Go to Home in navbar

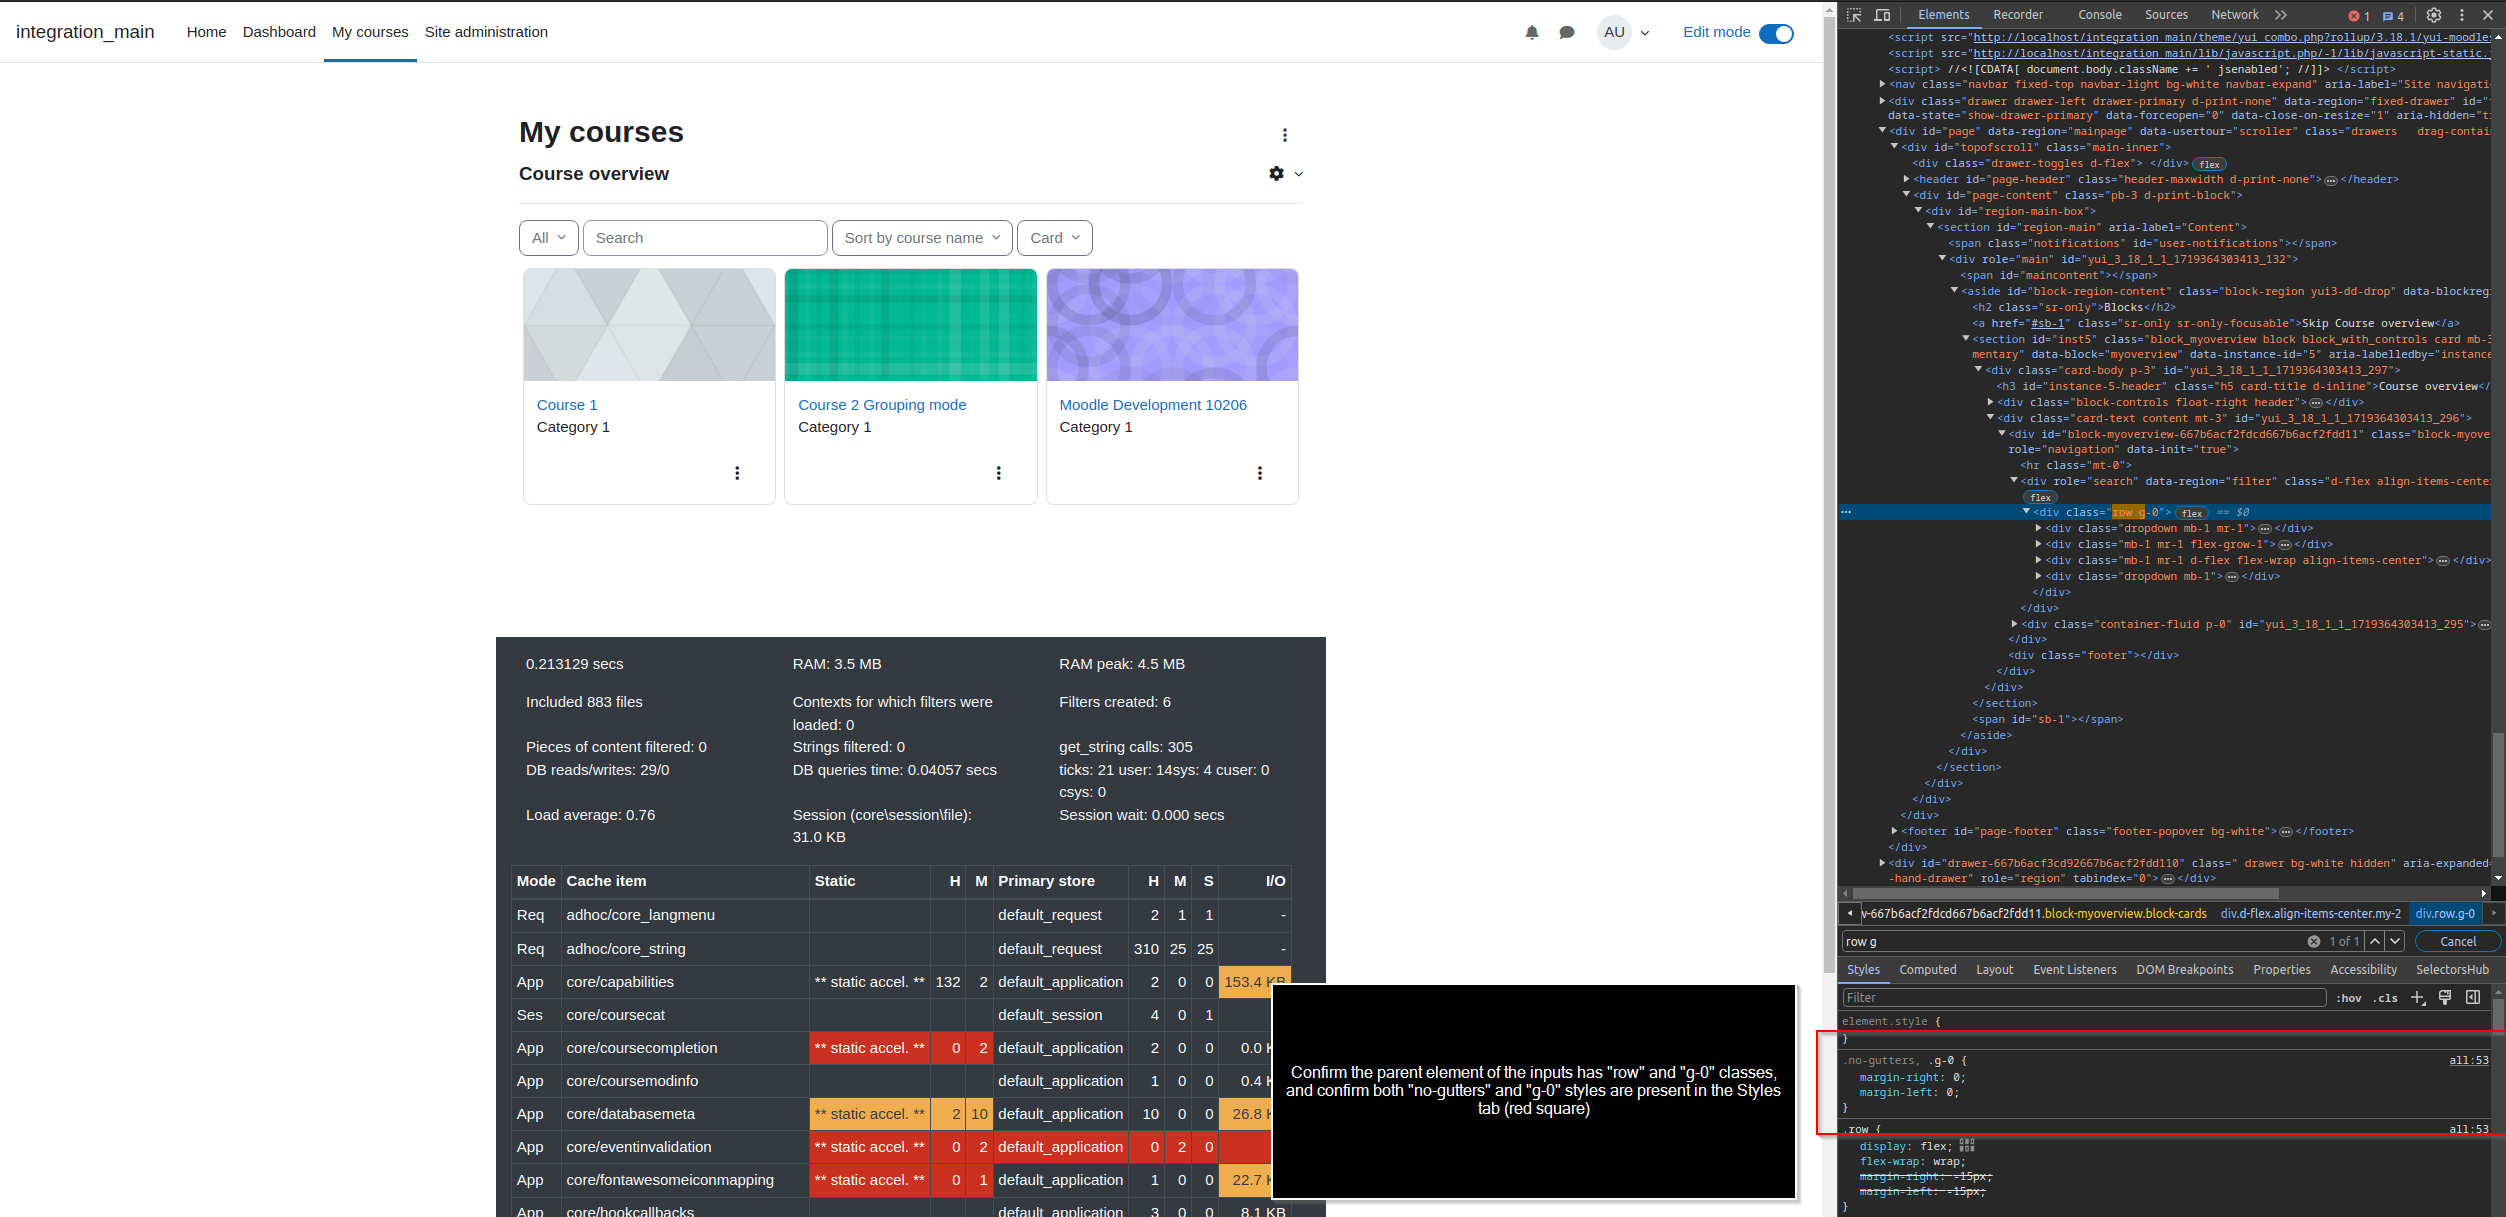pos(206,32)
